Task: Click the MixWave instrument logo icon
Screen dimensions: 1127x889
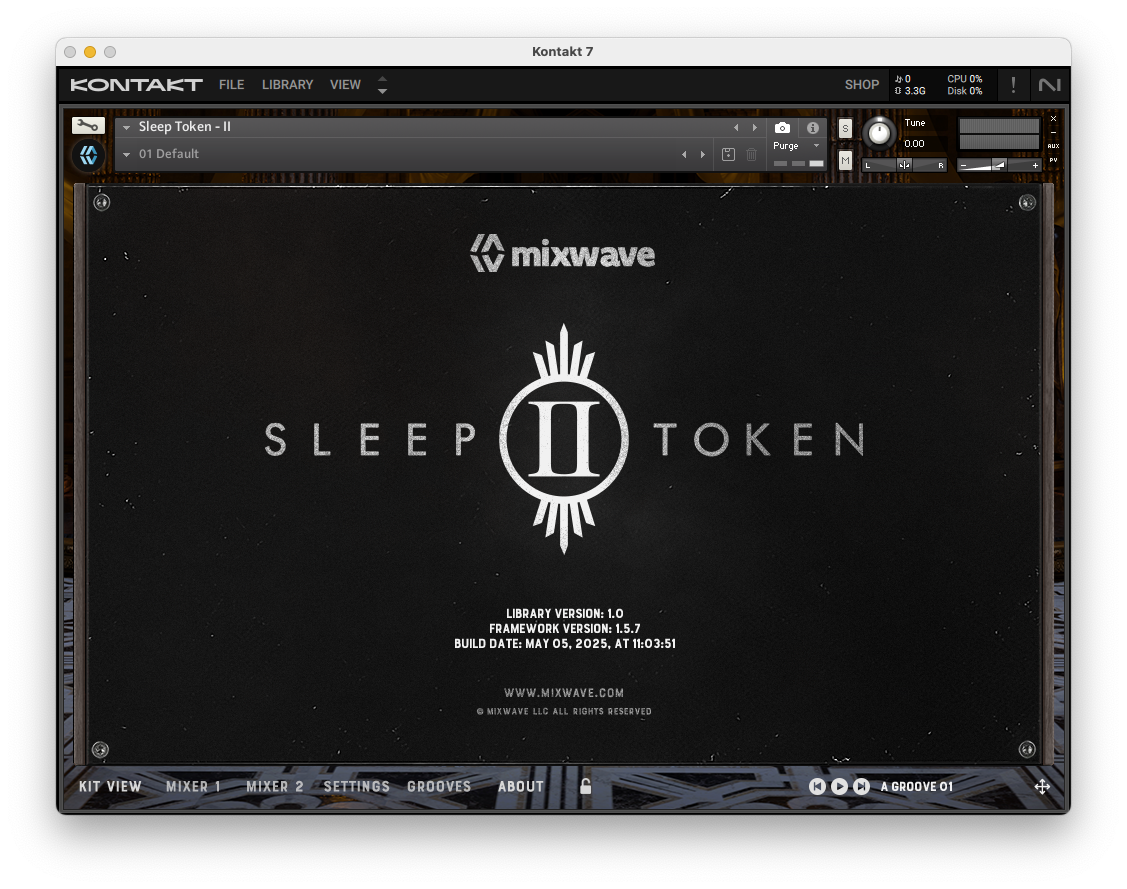Action: [88, 155]
